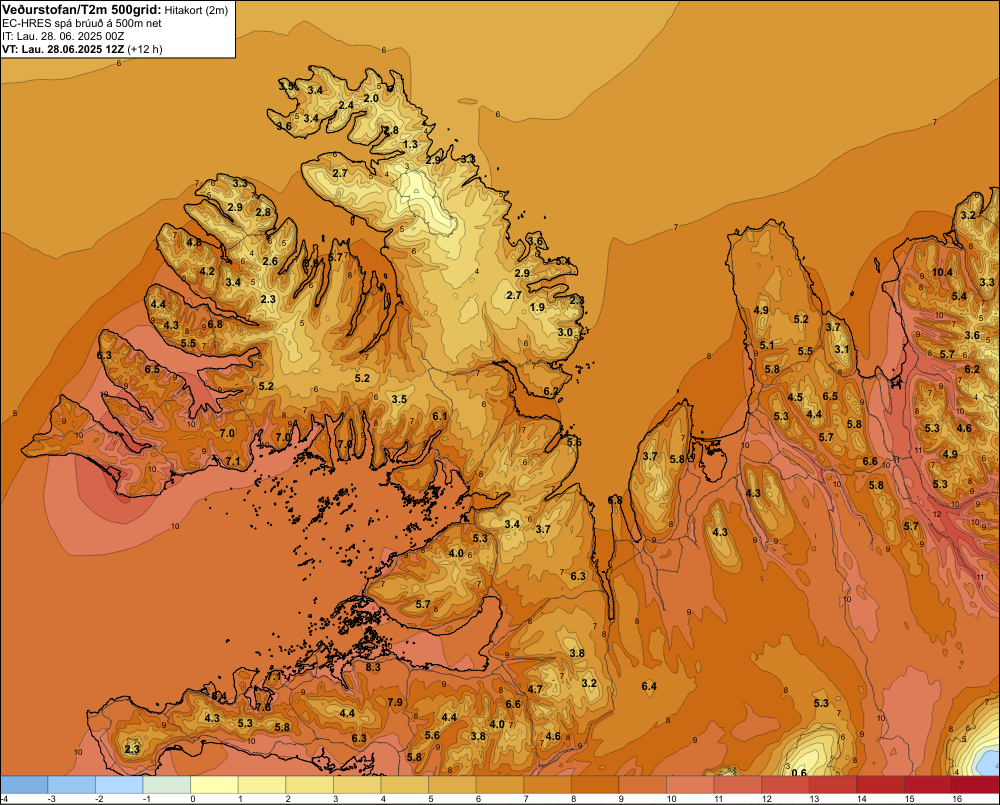Click the 6.4 temperature value
This screenshot has width=1000, height=805.
(x=649, y=686)
